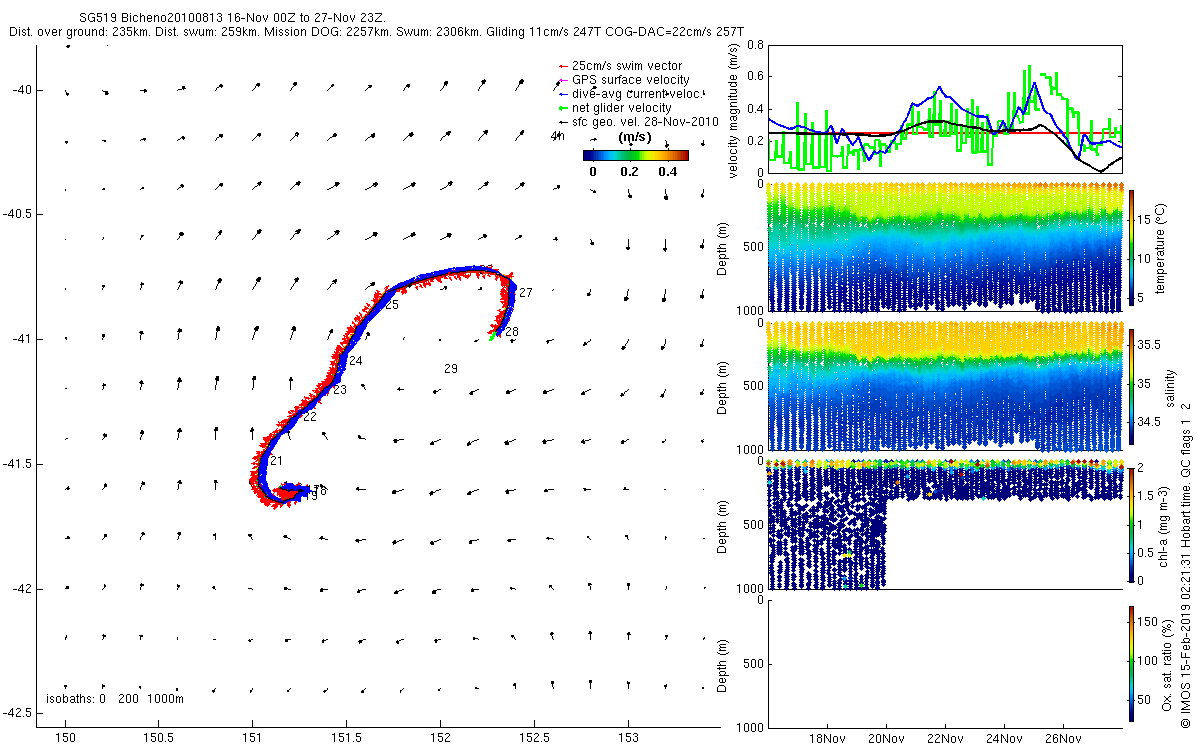
Task: Click the 24Nov time axis label
Action: [1003, 739]
